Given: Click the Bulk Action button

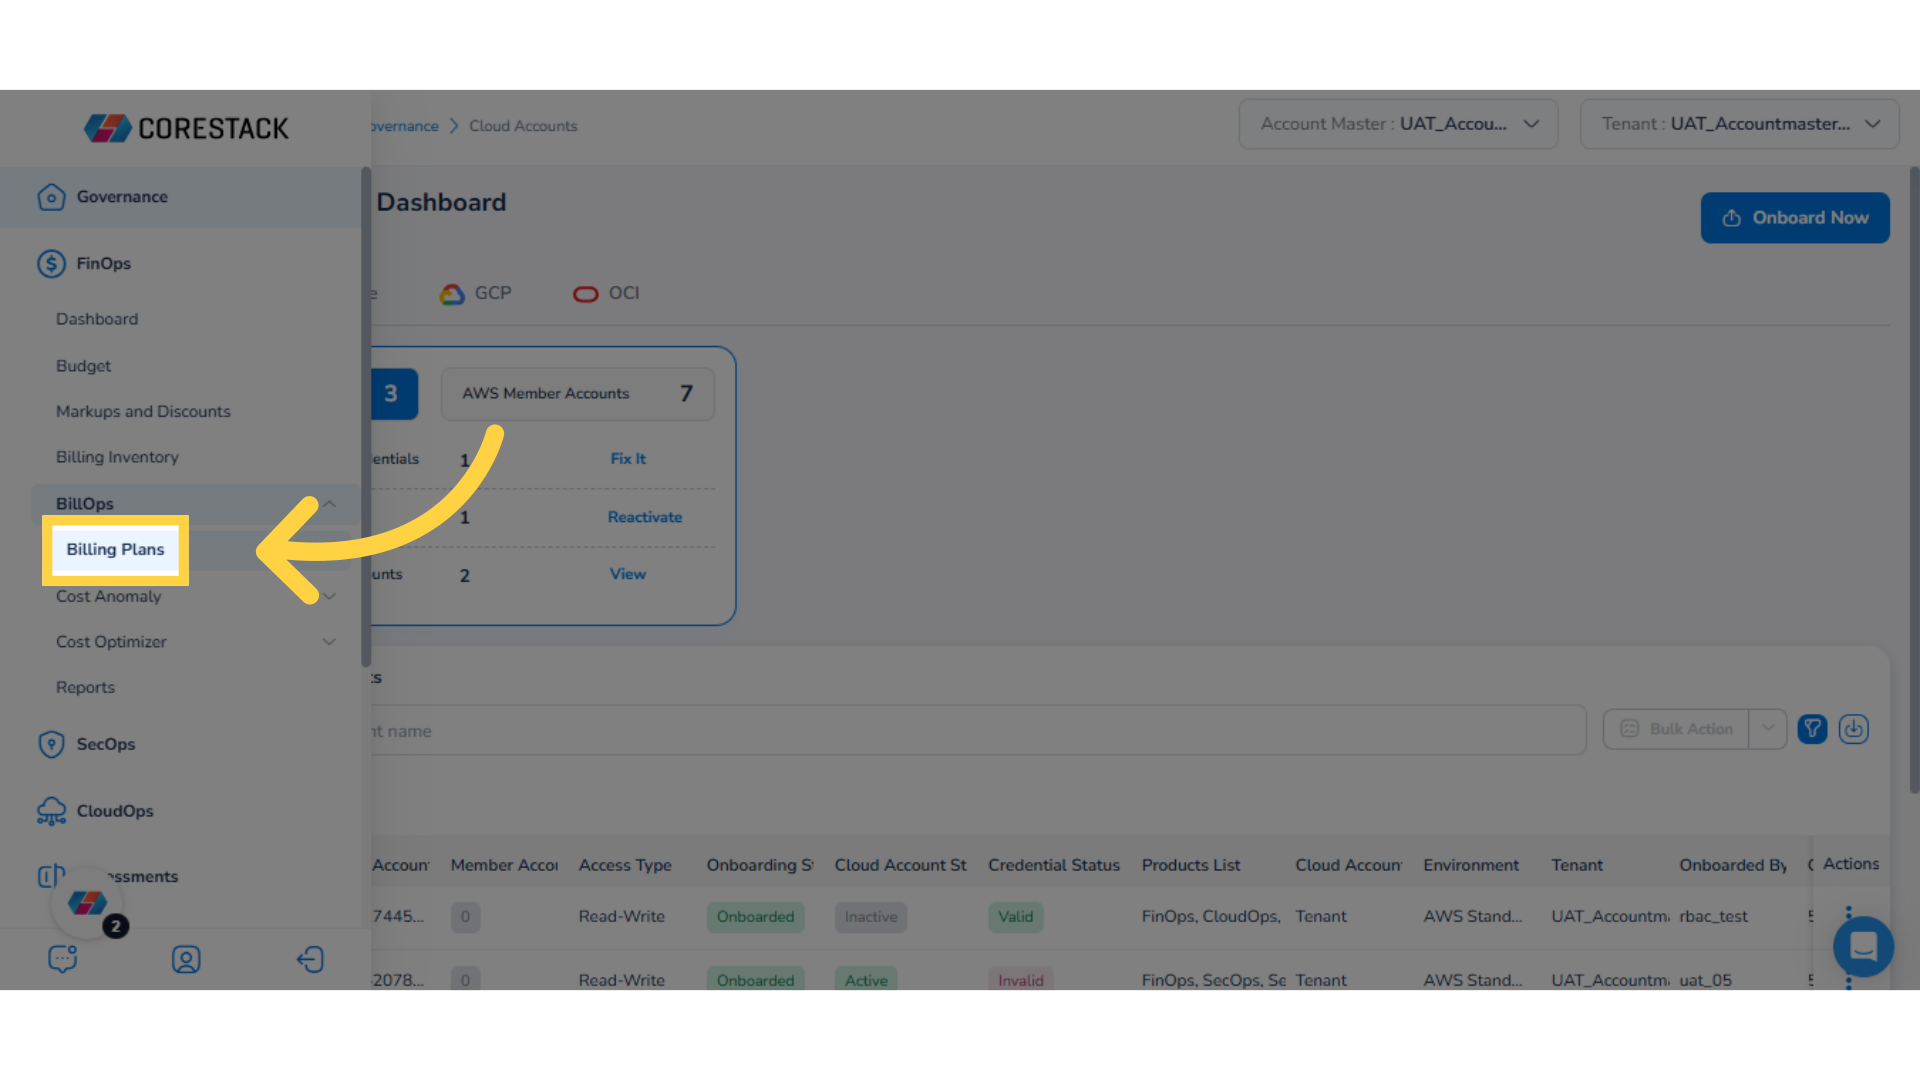Looking at the screenshot, I should [x=1676, y=729].
